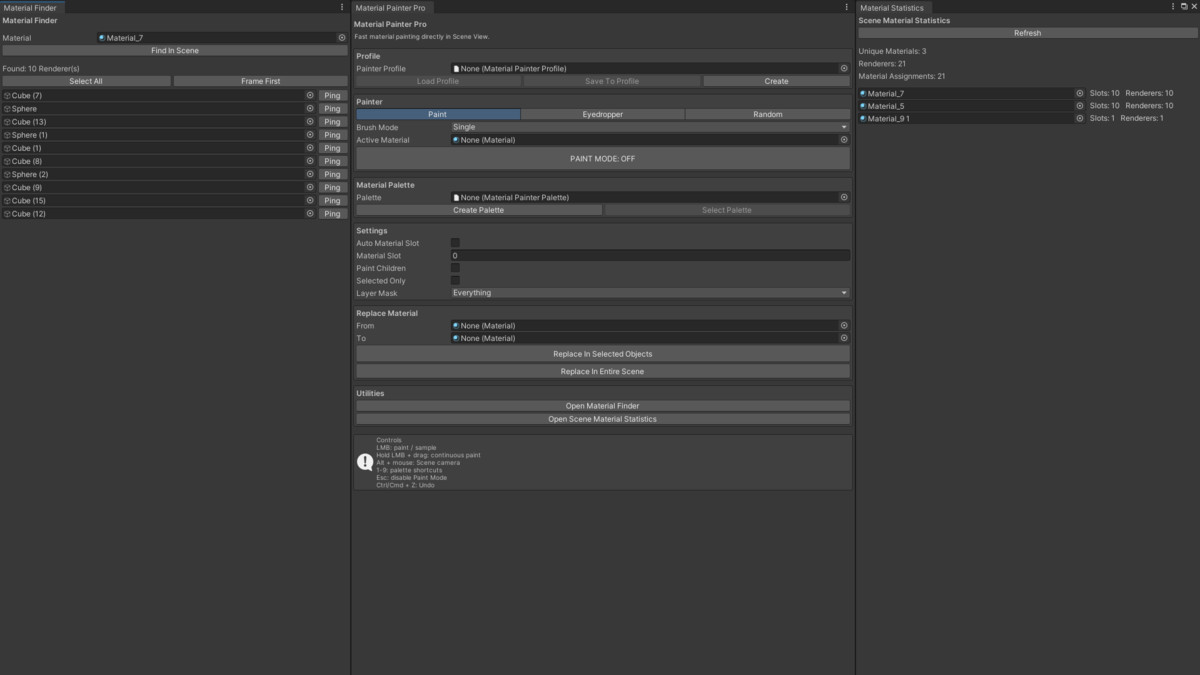1200x675 pixels.
Task: Switch to Material Statistics tab
Action: pyautogui.click(x=893, y=7)
